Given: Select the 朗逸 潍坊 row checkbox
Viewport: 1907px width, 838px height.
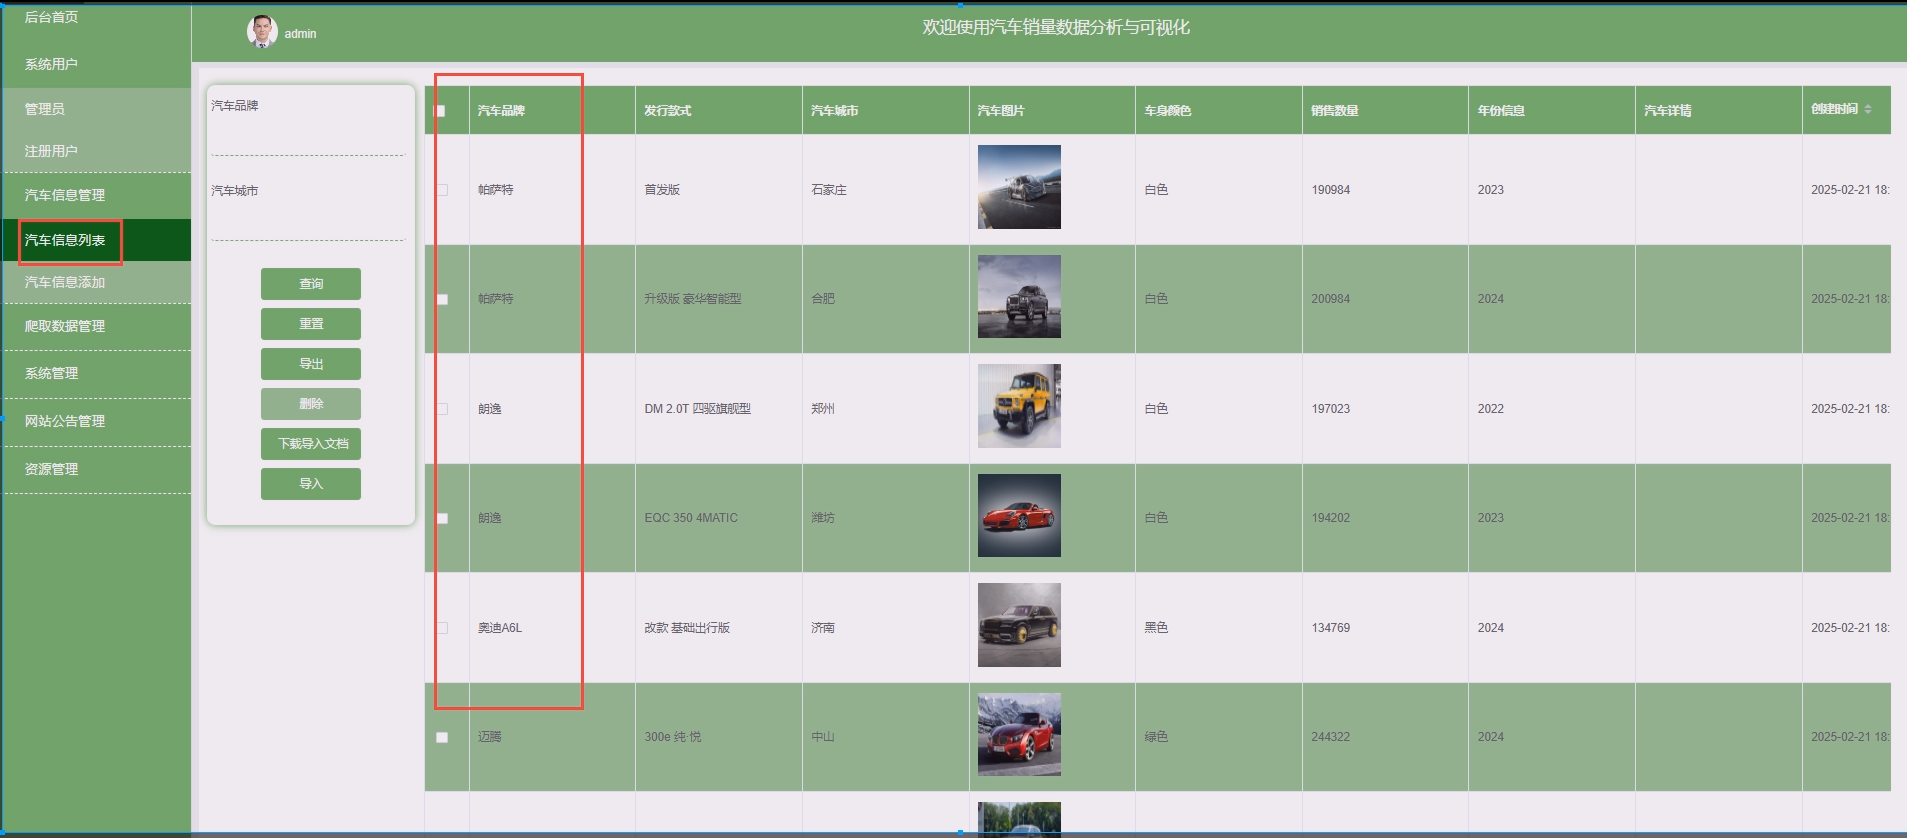Looking at the screenshot, I should tap(442, 518).
